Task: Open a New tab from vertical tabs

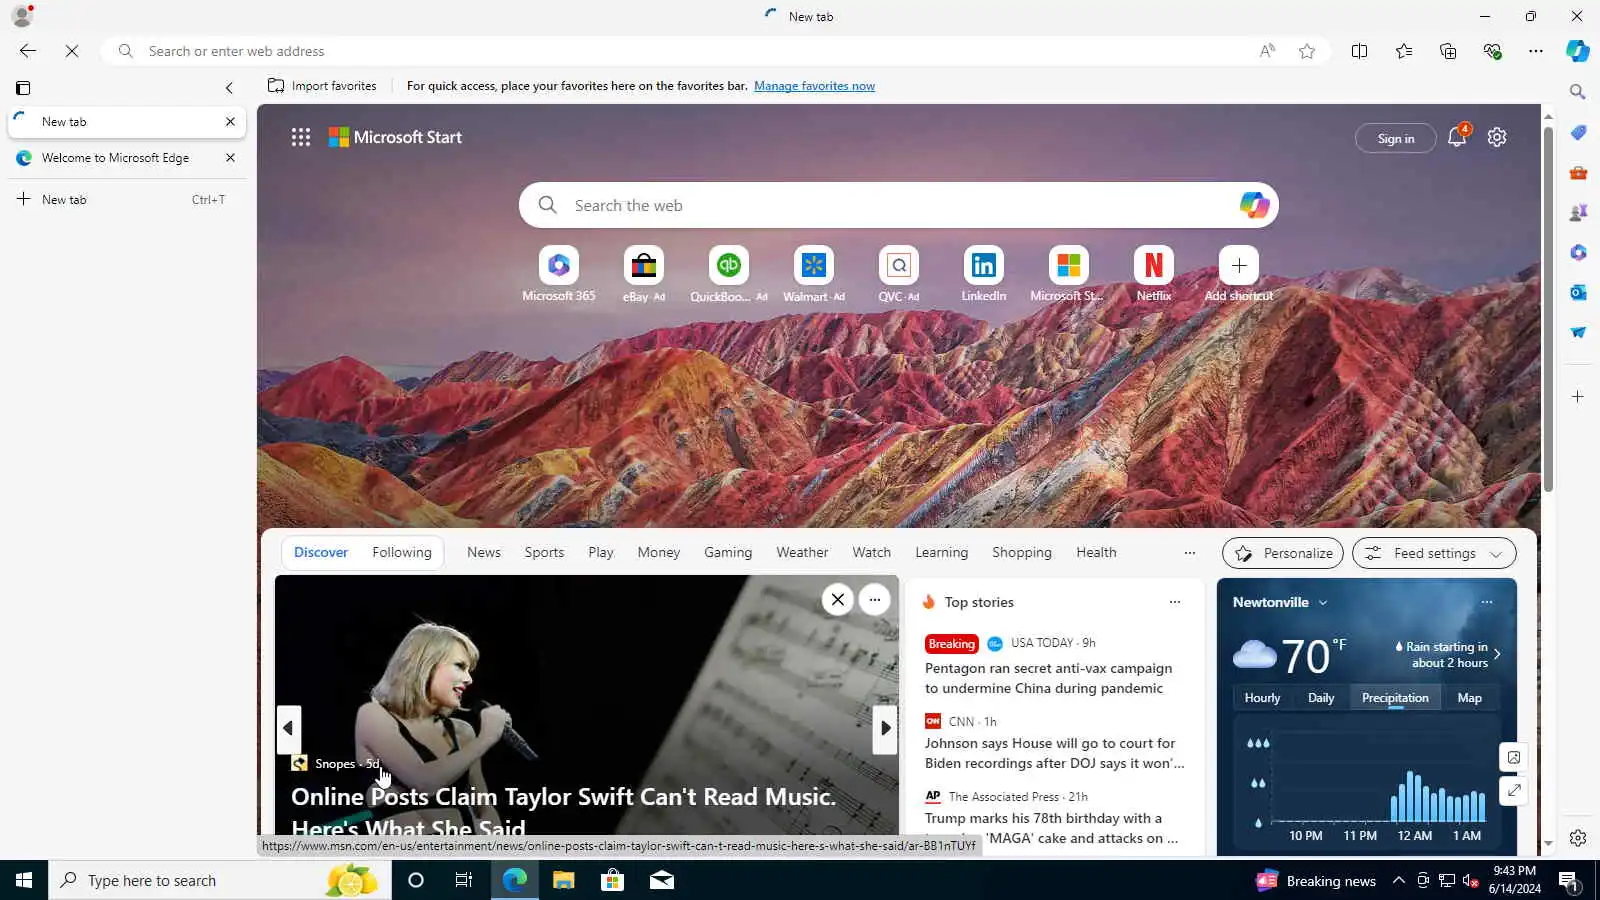Action: [x=128, y=200]
